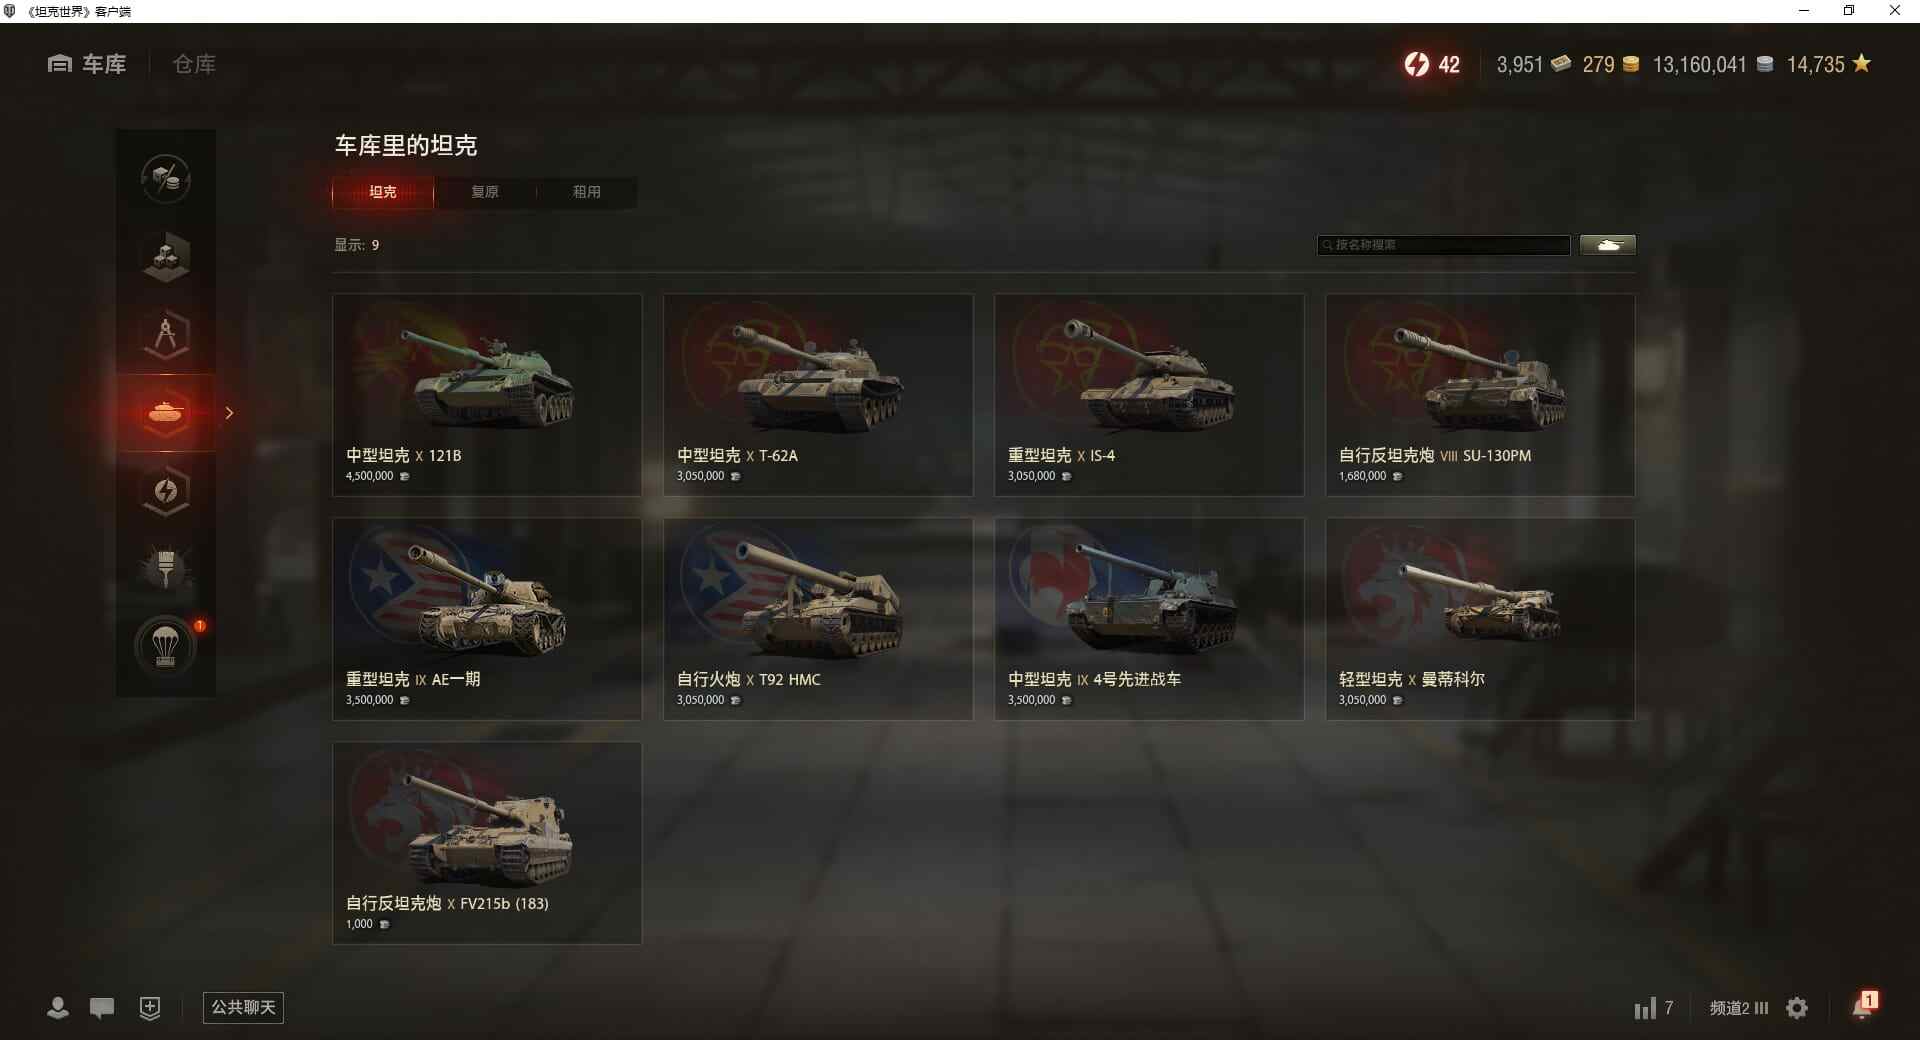
Task: Switch to the 复原 tab
Action: pos(485,192)
